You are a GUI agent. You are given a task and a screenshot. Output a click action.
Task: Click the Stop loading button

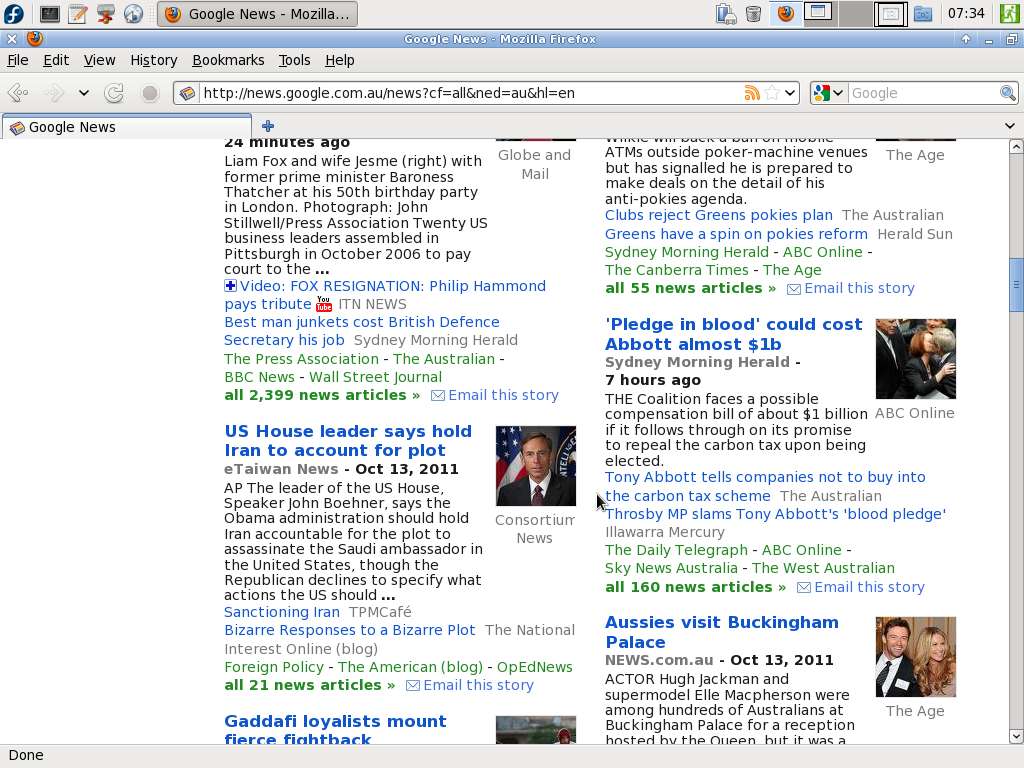(x=150, y=93)
